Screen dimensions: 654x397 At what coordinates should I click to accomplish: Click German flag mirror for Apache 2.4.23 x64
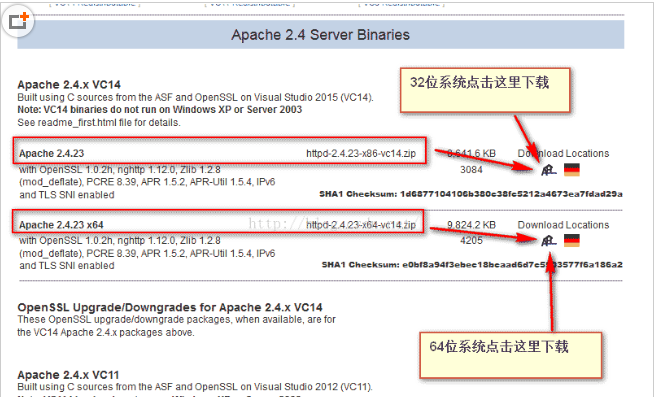click(571, 241)
